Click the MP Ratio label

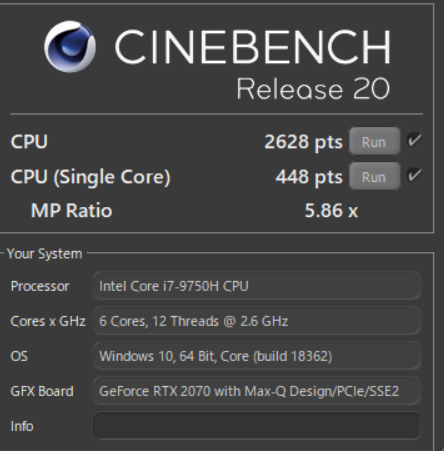[x=72, y=211]
